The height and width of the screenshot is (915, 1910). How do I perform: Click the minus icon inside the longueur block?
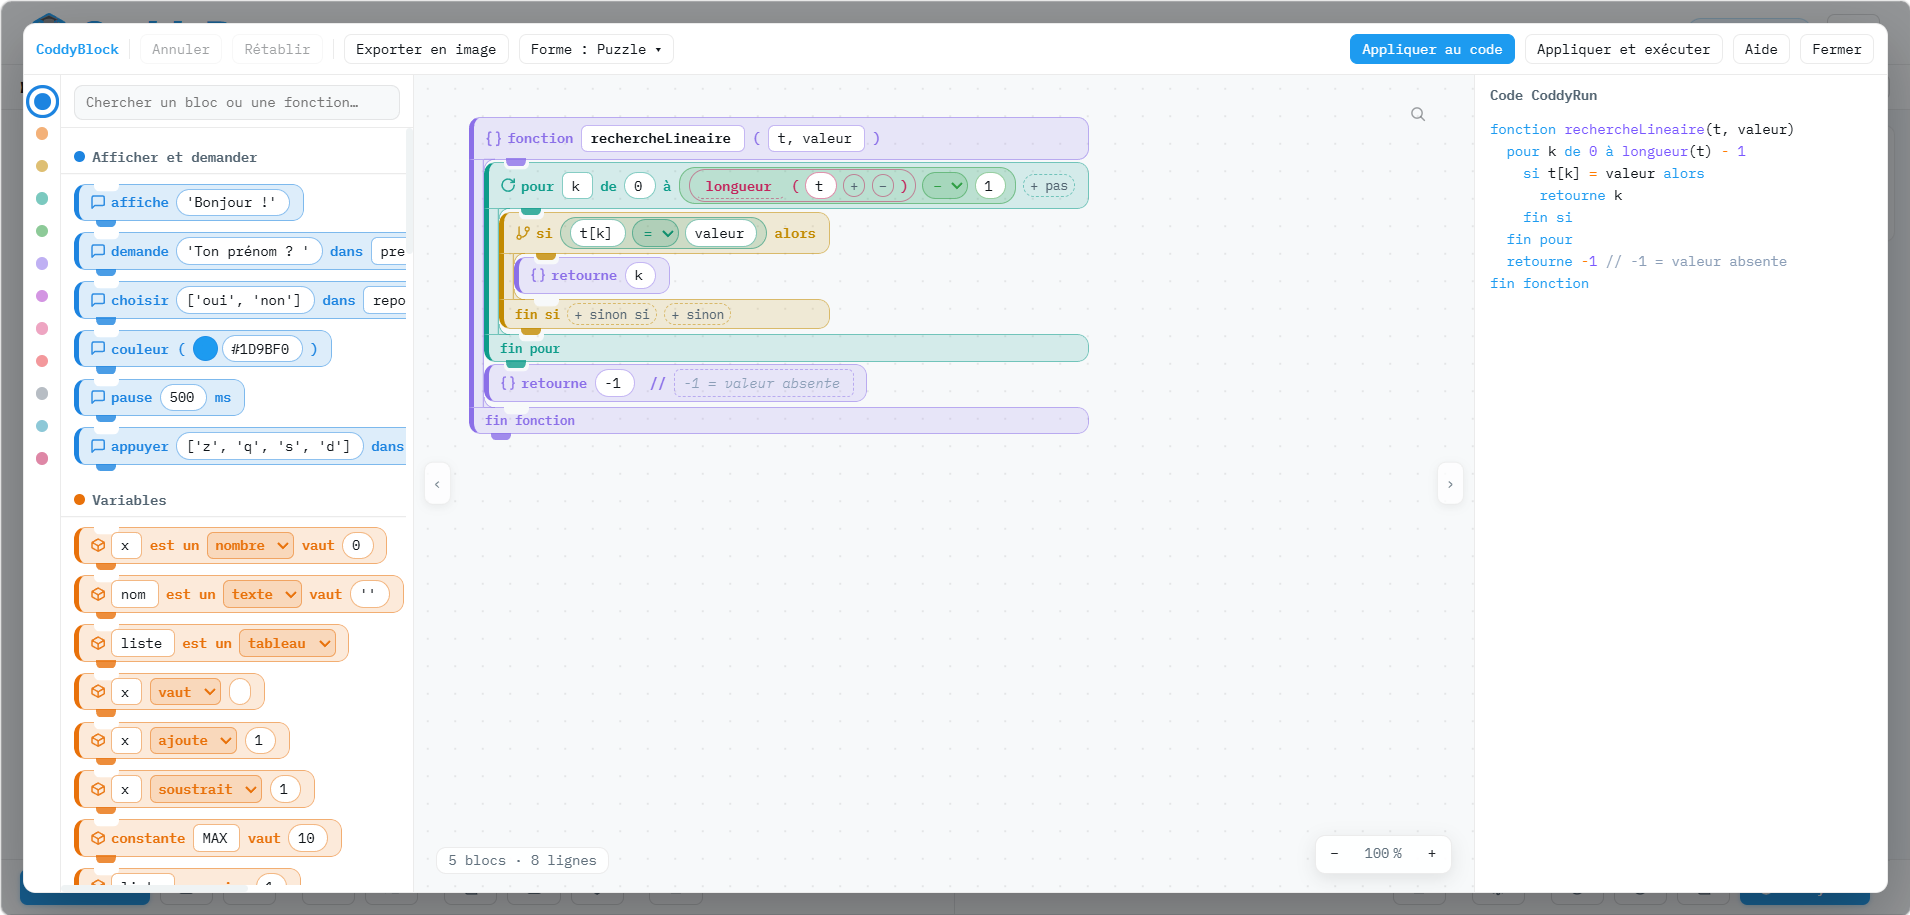point(883,186)
